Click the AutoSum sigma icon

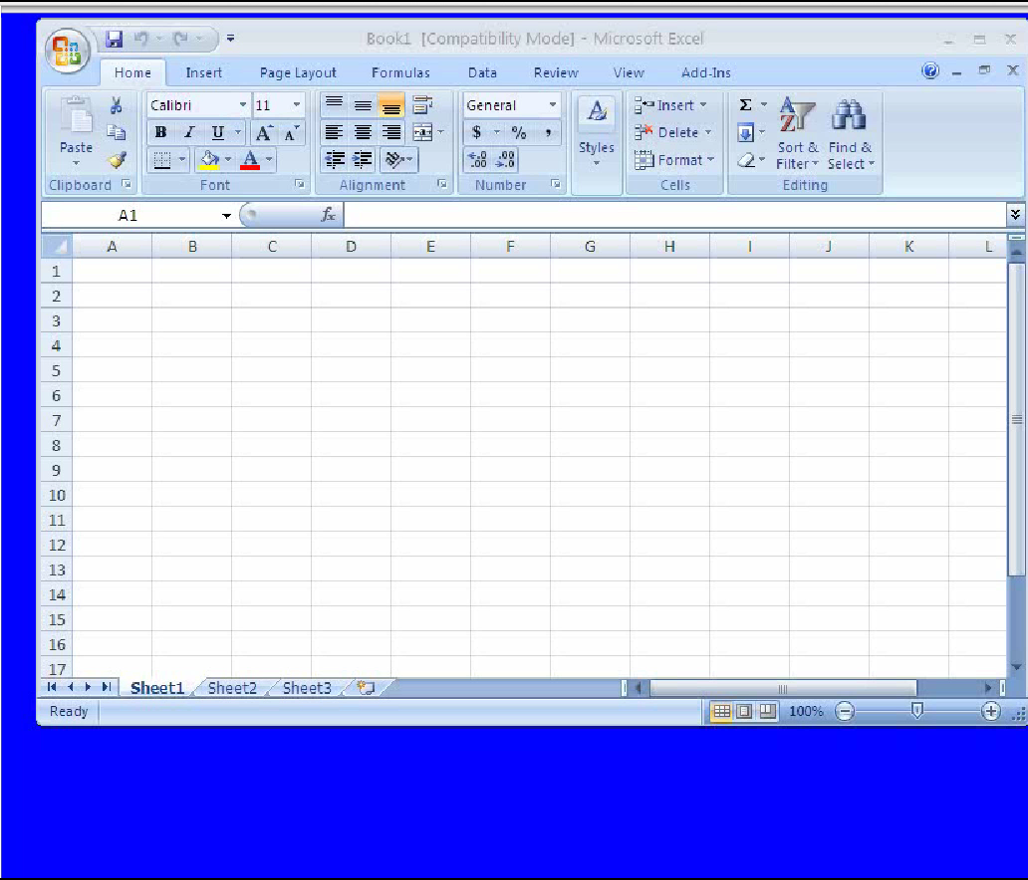746,105
